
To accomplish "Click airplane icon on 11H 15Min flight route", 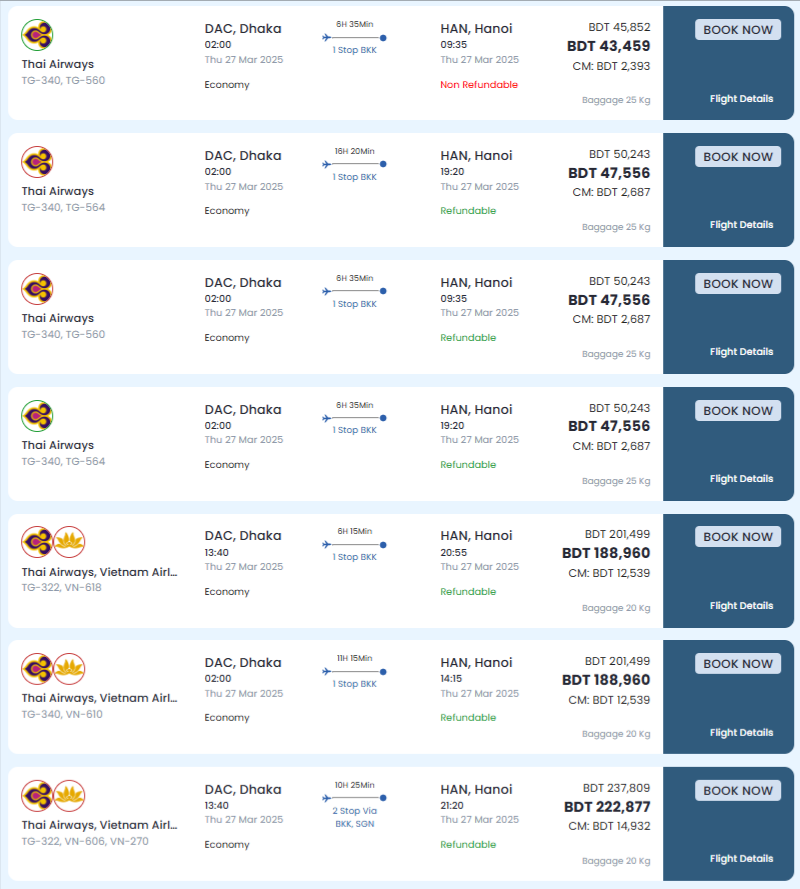I will pos(327,672).
